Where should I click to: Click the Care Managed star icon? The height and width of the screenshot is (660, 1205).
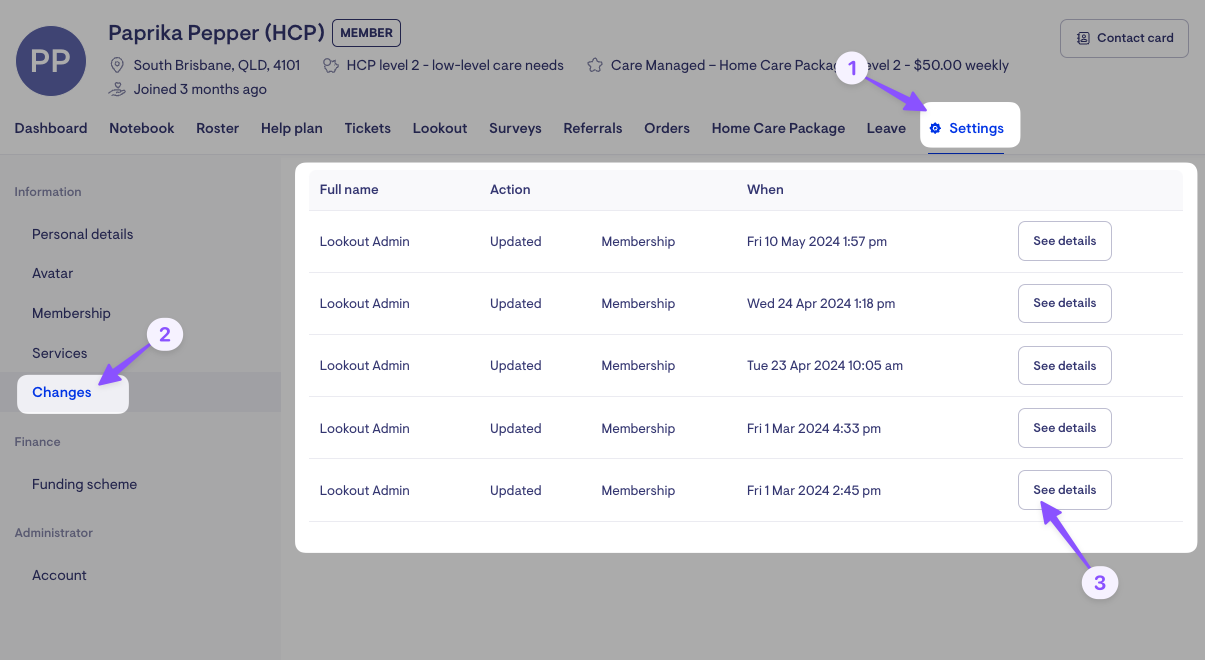tap(595, 65)
